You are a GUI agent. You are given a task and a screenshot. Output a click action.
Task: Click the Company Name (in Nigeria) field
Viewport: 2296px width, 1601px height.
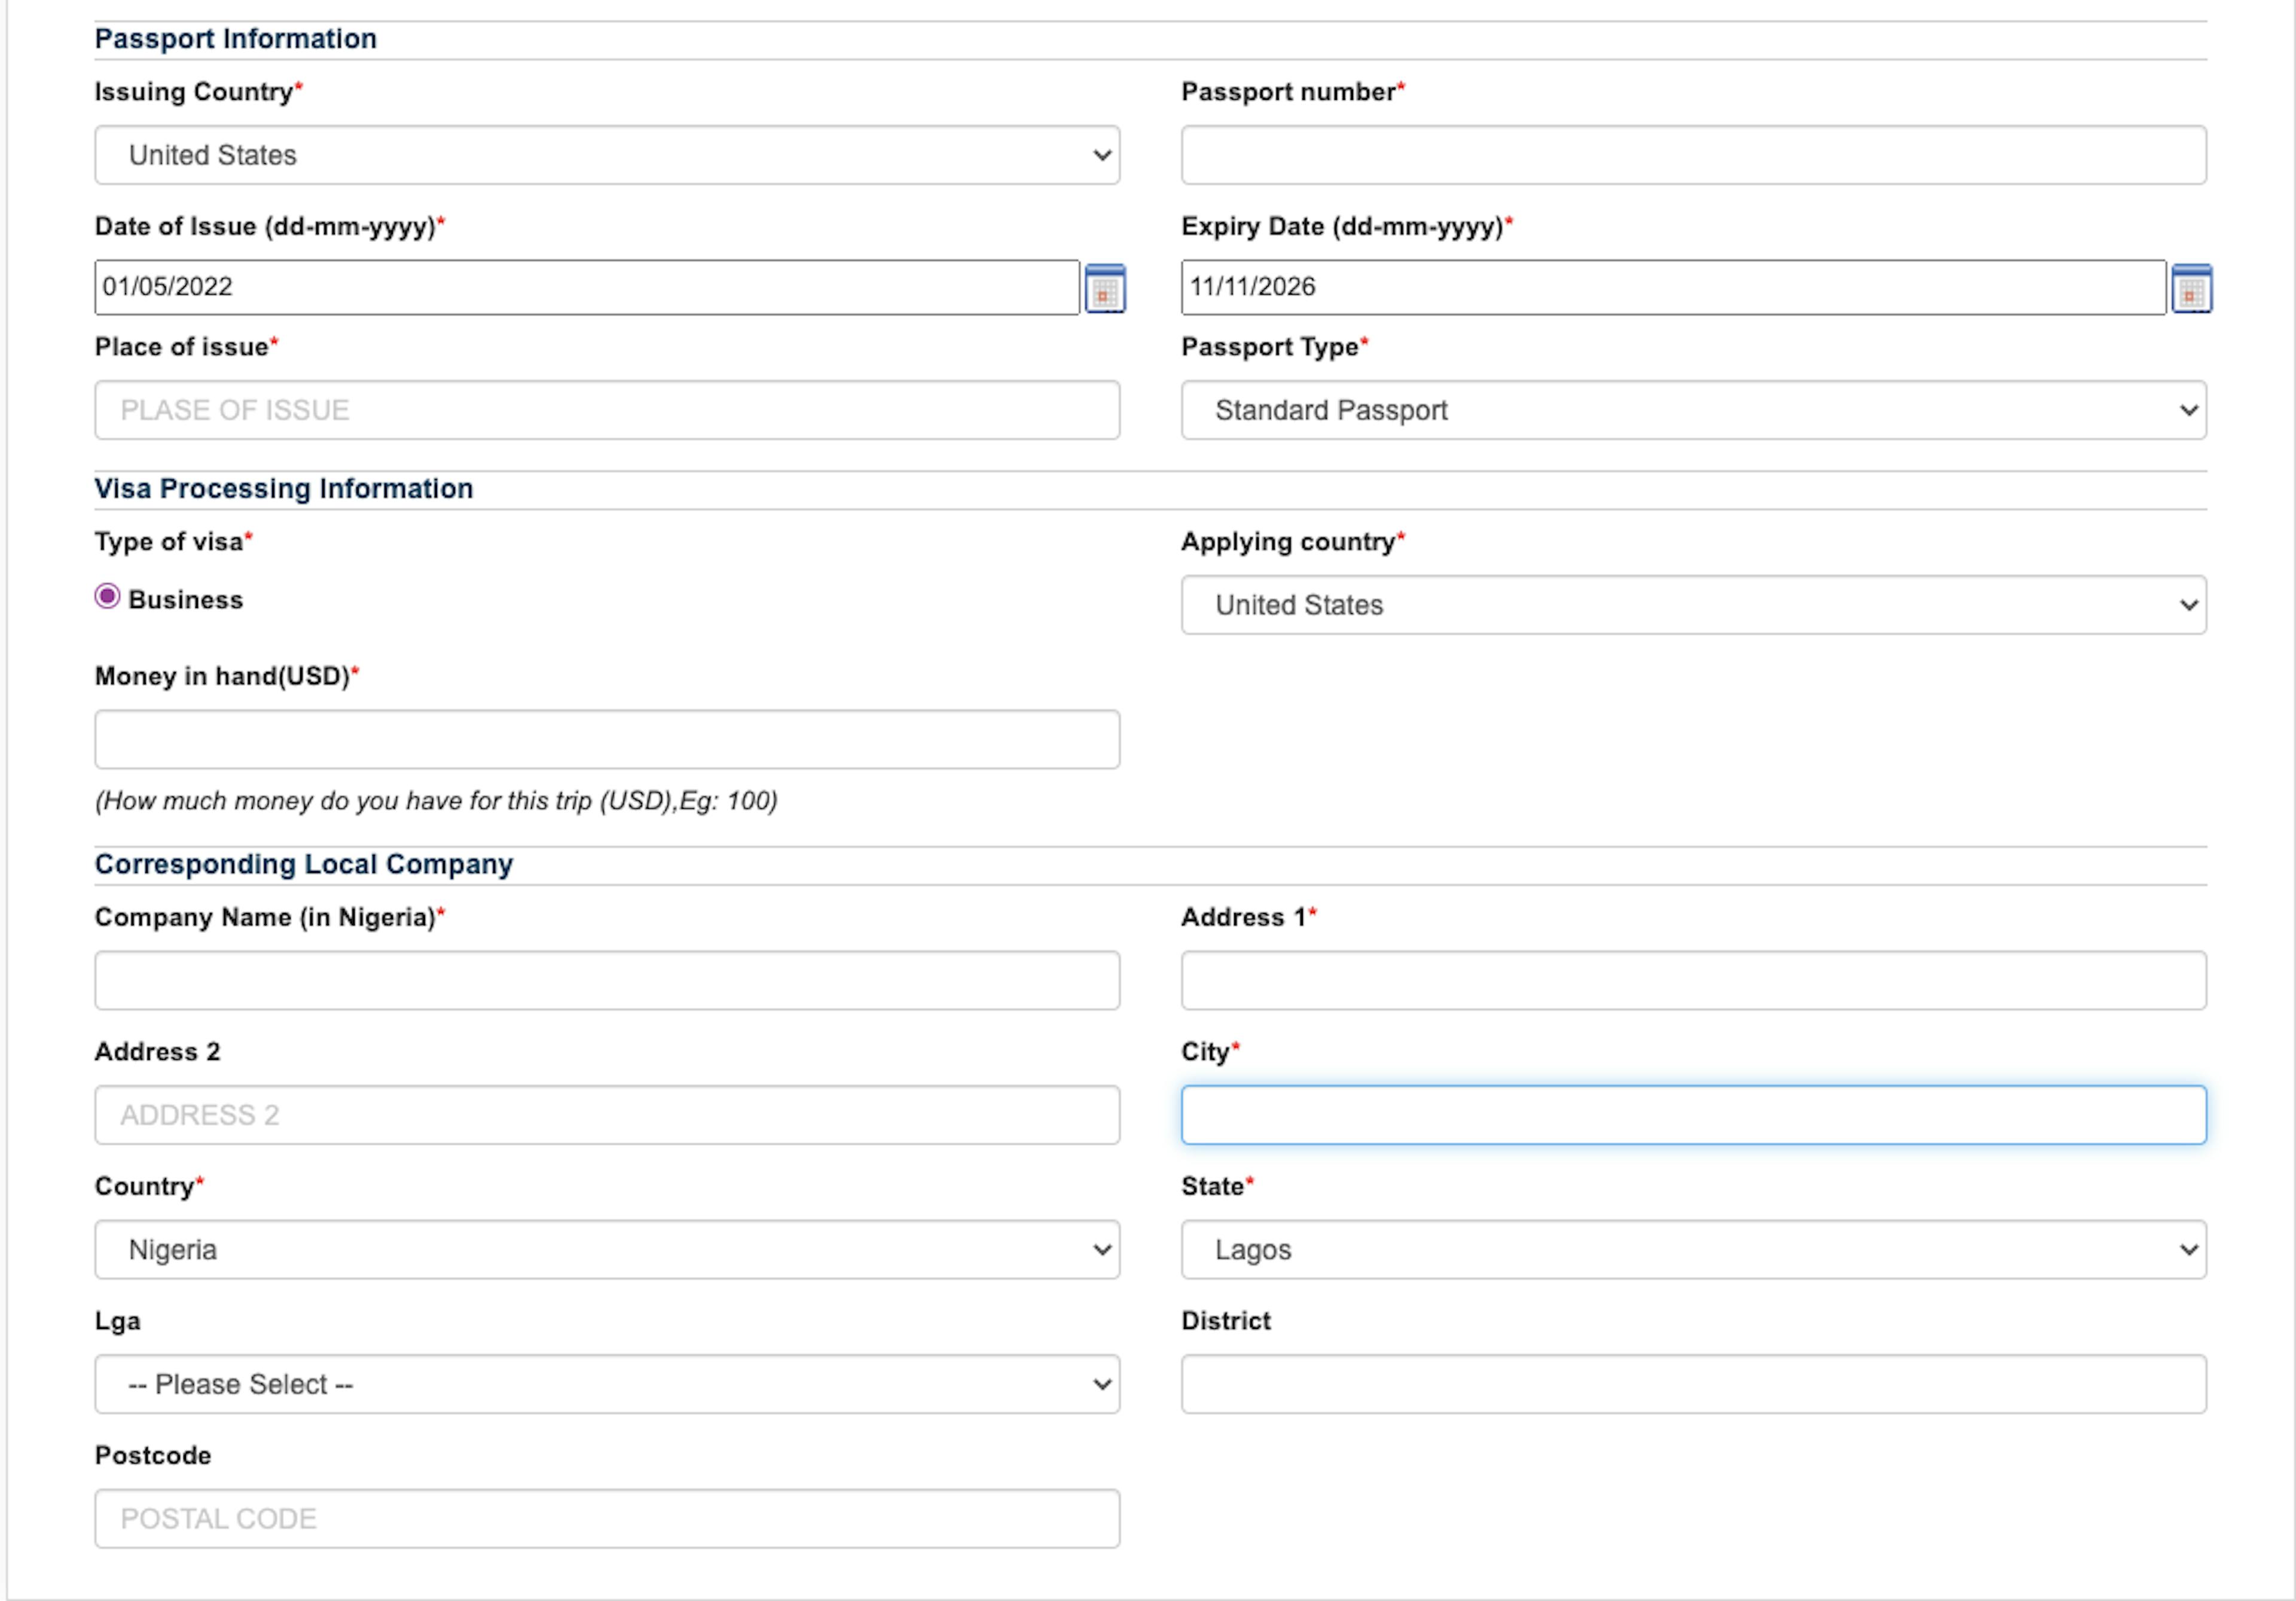(607, 981)
